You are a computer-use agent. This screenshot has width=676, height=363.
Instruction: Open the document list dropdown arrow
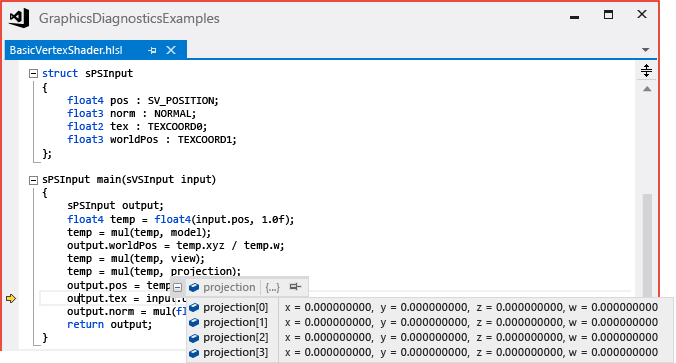coord(645,50)
